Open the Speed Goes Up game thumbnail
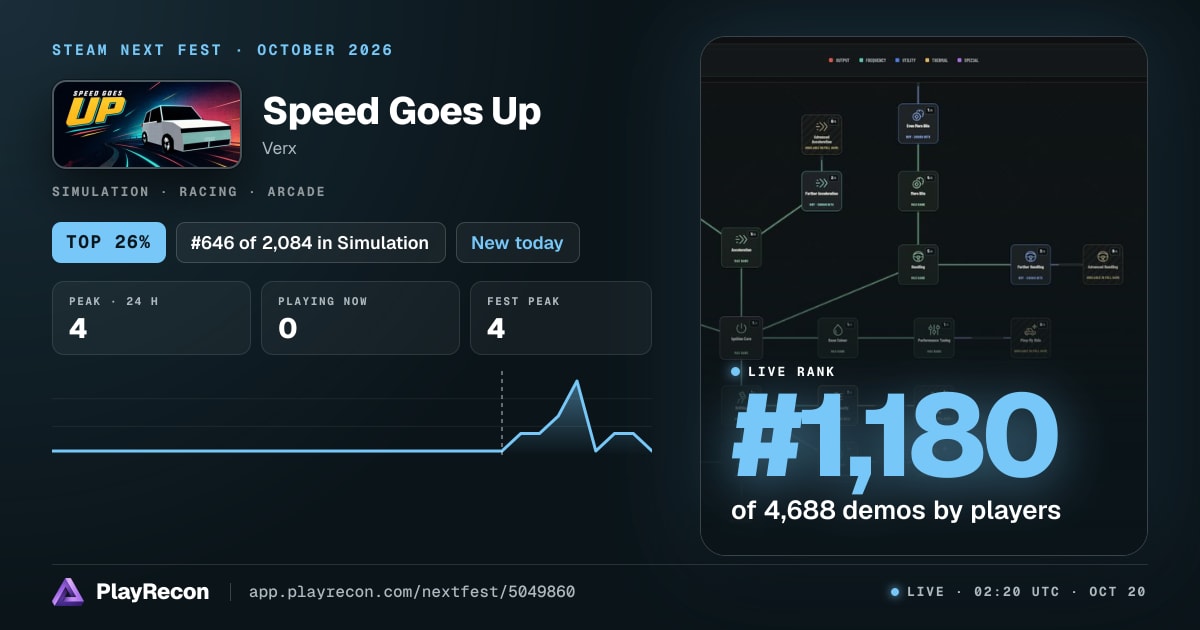The width and height of the screenshot is (1200, 630). point(147,124)
